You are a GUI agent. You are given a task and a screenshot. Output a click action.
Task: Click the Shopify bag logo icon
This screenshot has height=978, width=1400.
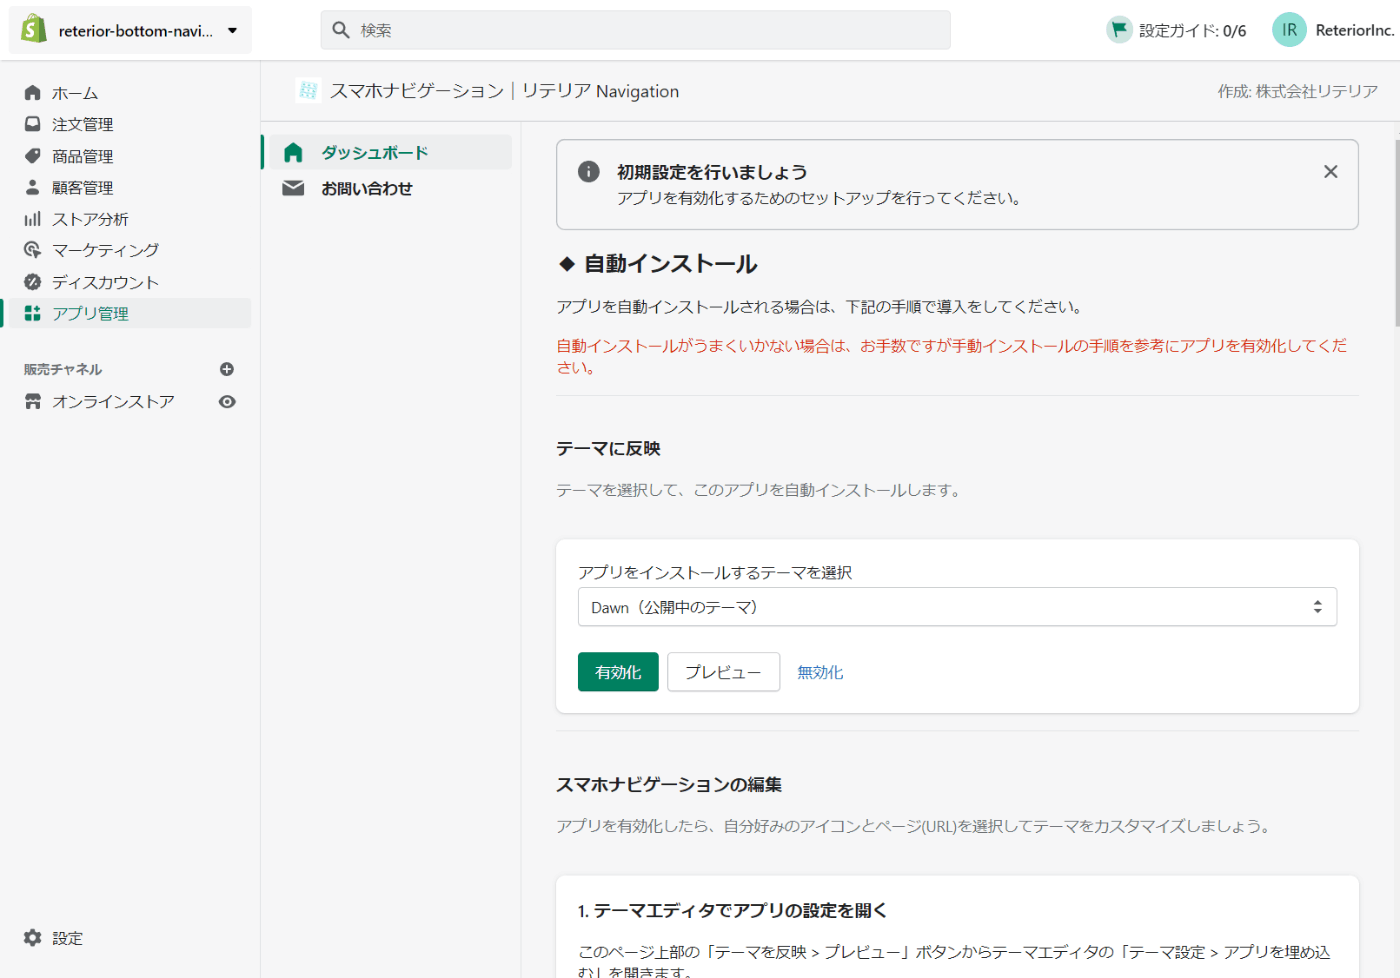pos(34,29)
